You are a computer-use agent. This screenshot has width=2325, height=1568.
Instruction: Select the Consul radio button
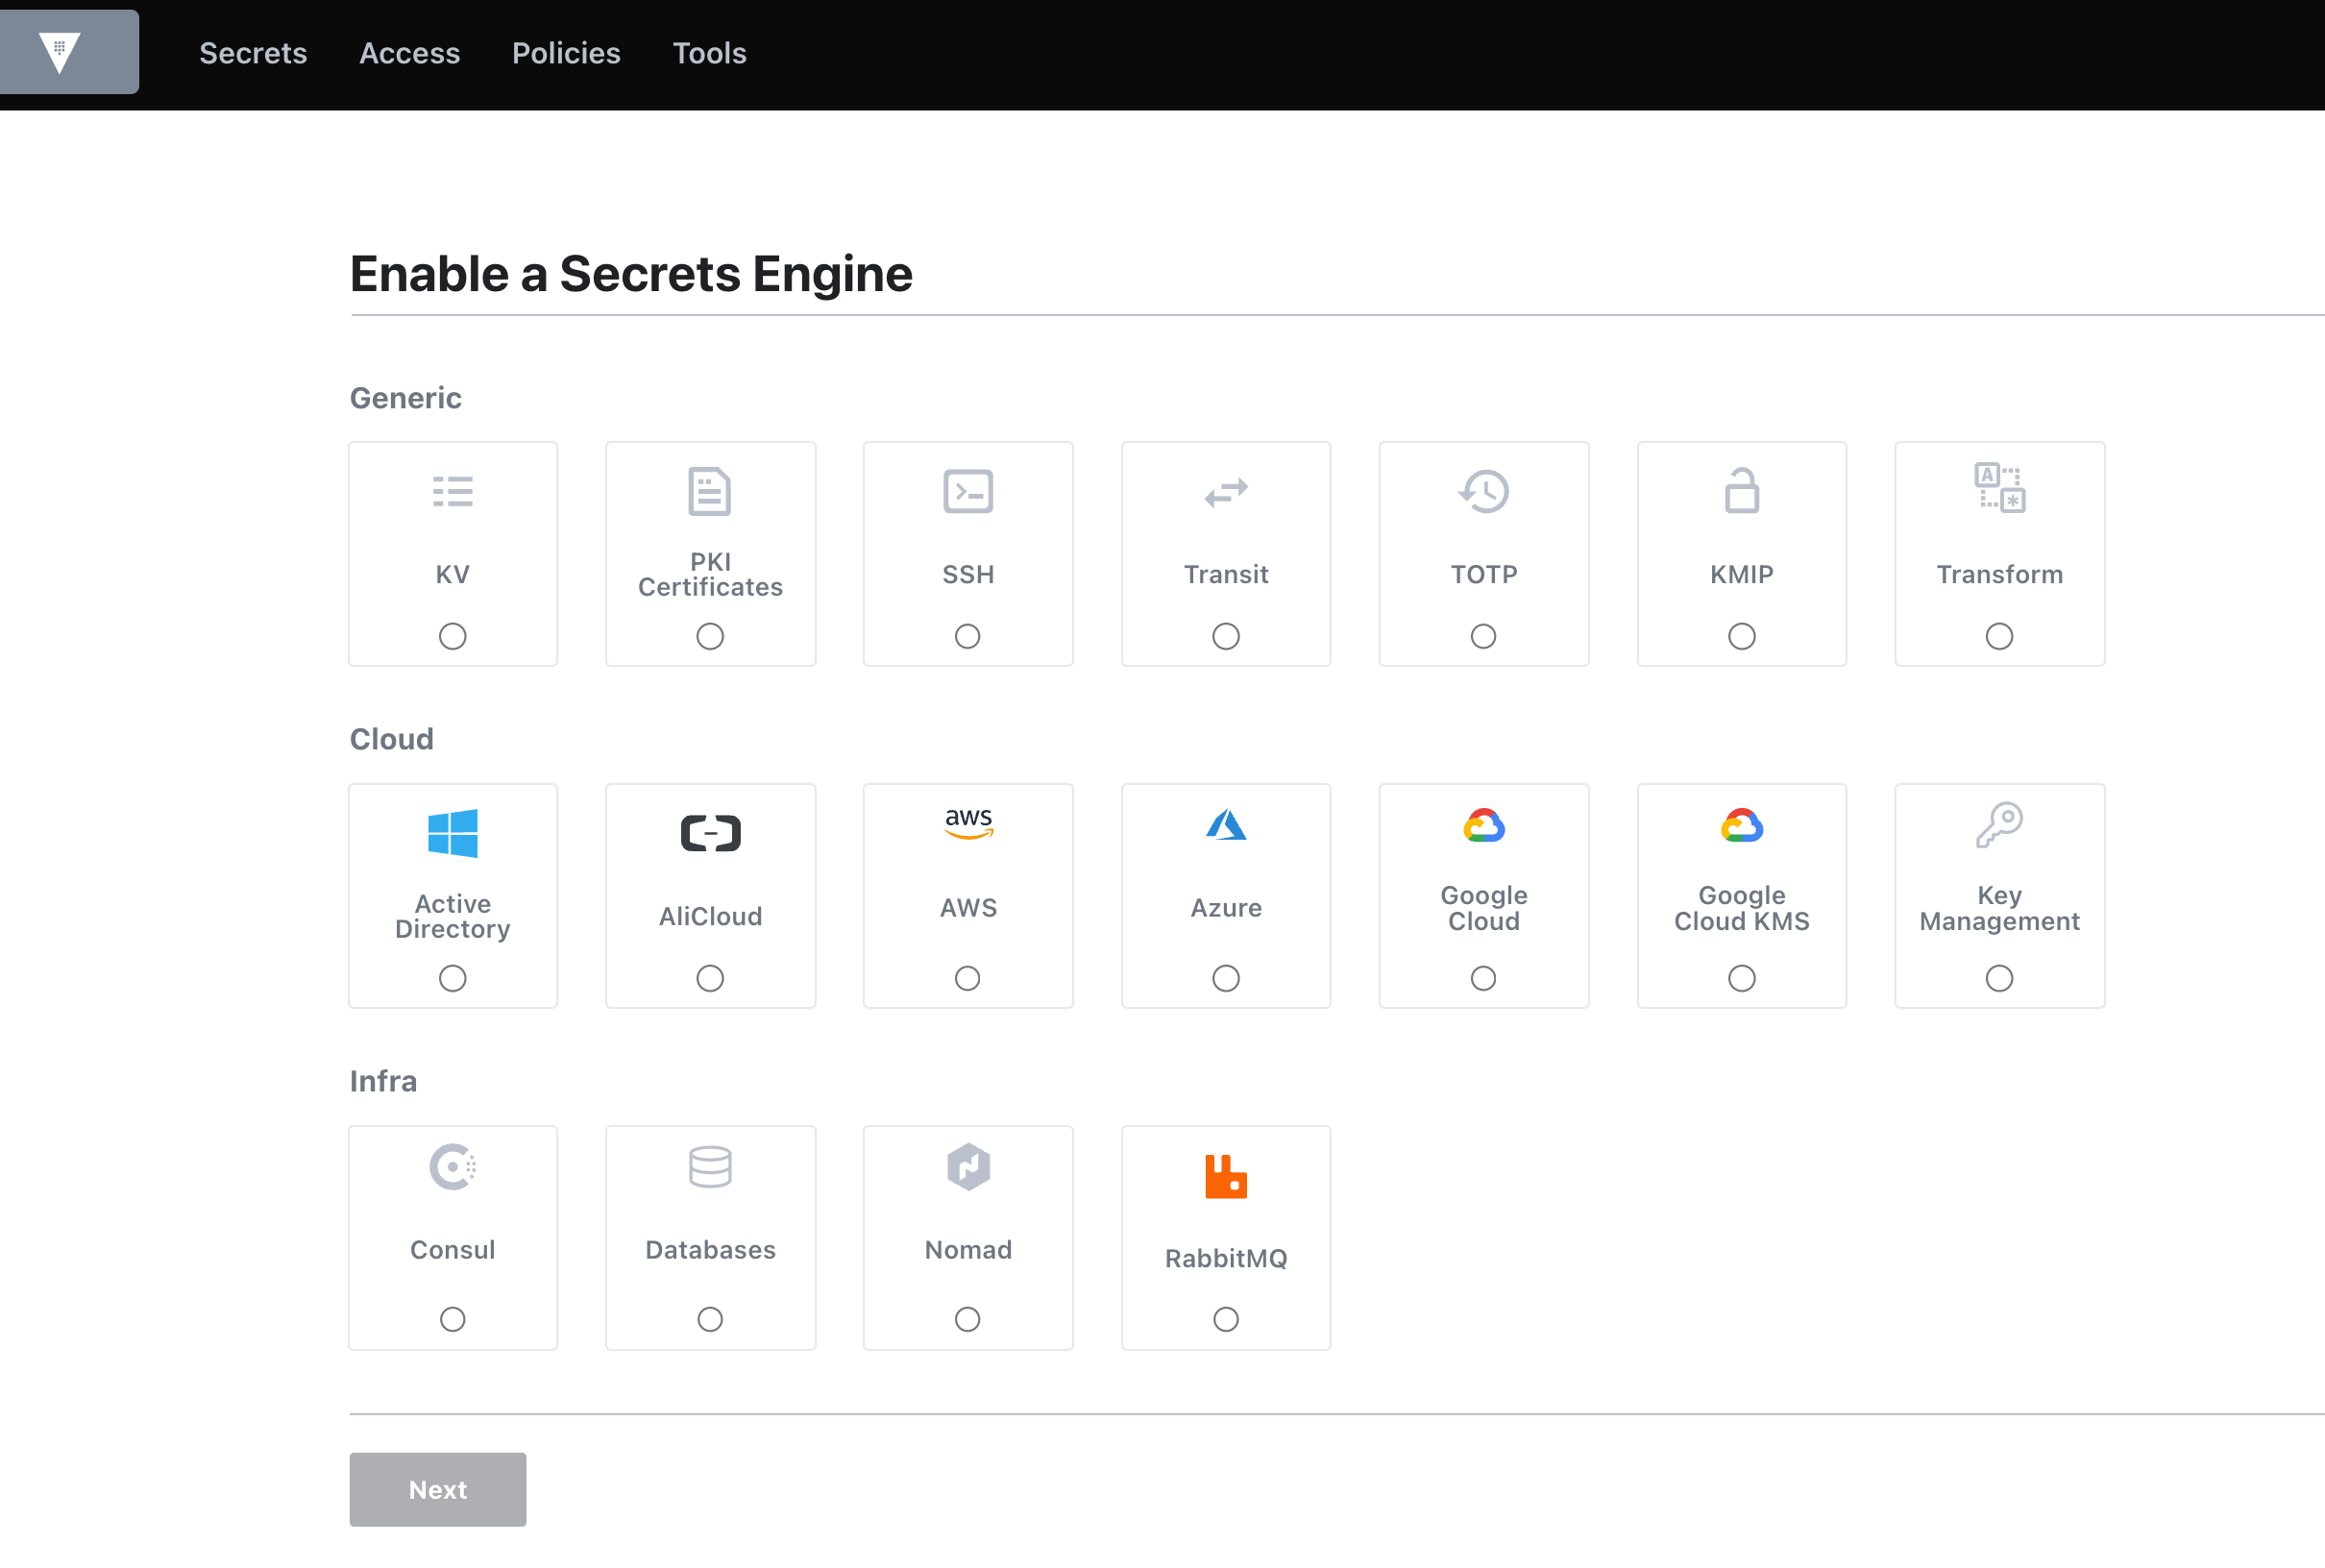point(452,1320)
